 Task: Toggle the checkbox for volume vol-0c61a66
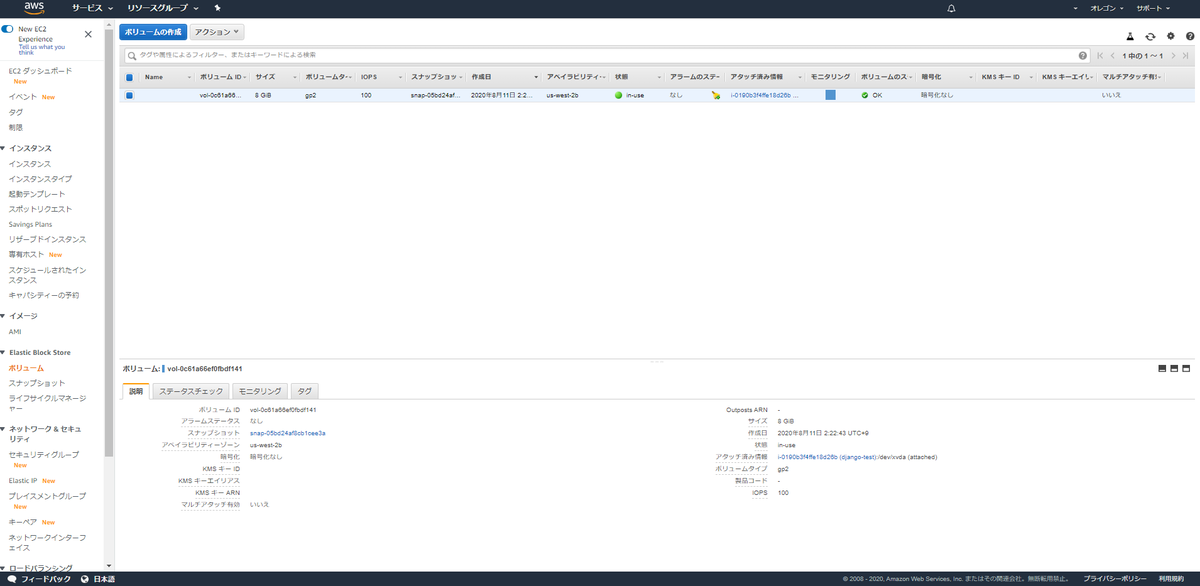[129, 96]
